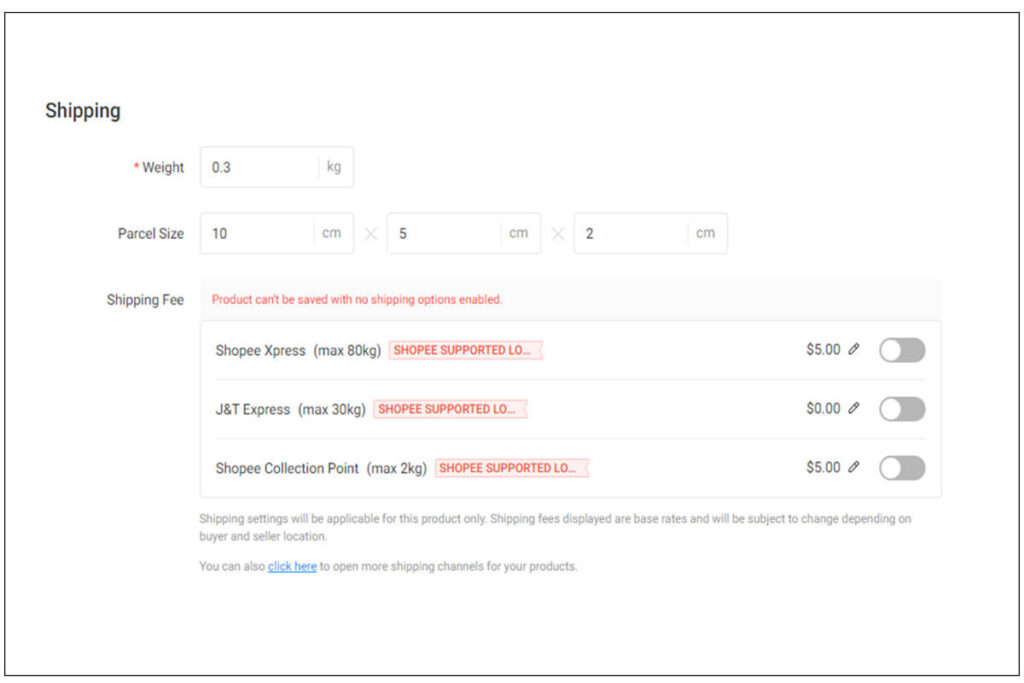
Task: Select the parcel width field showing 5
Action: [x=445, y=233]
